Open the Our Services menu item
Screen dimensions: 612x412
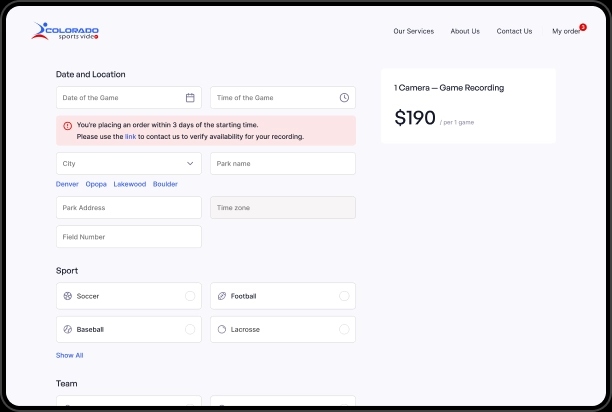(x=413, y=31)
